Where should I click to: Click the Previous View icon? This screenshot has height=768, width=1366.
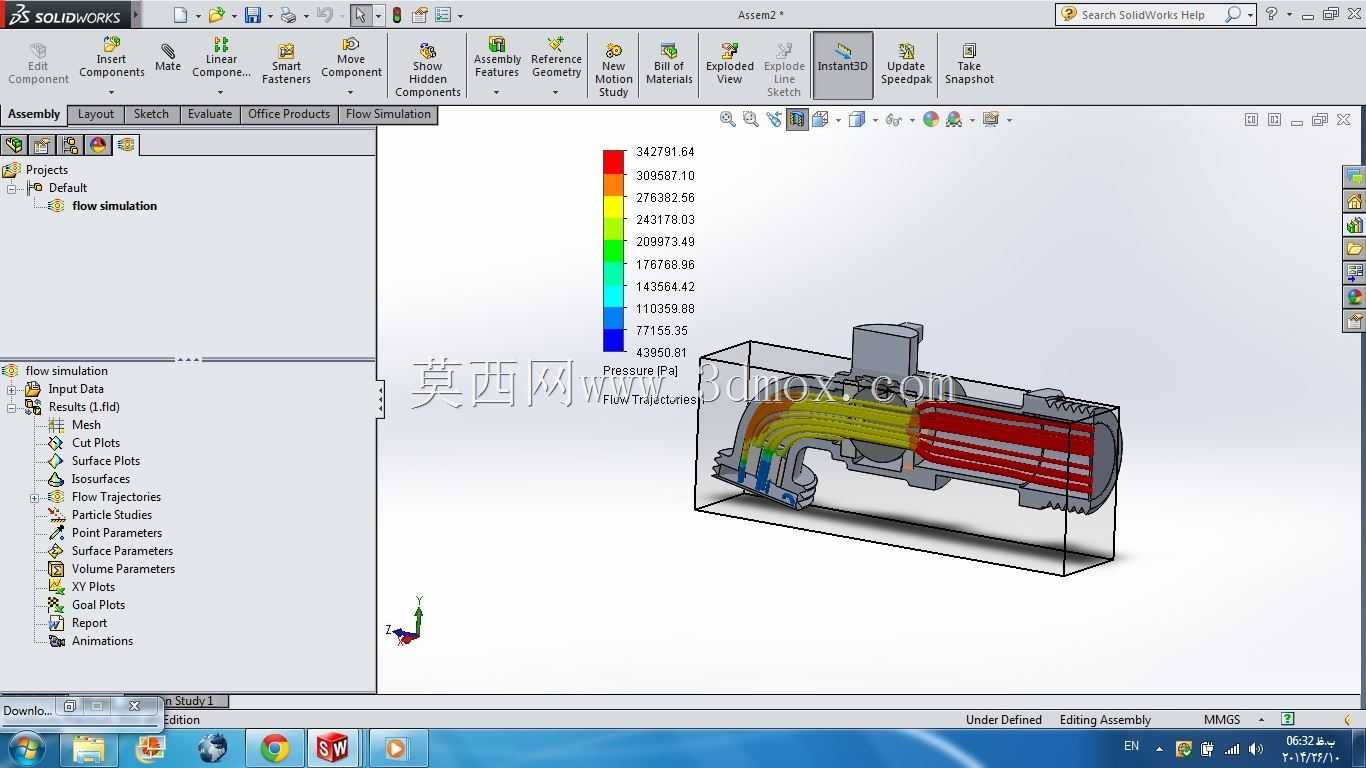tap(774, 119)
